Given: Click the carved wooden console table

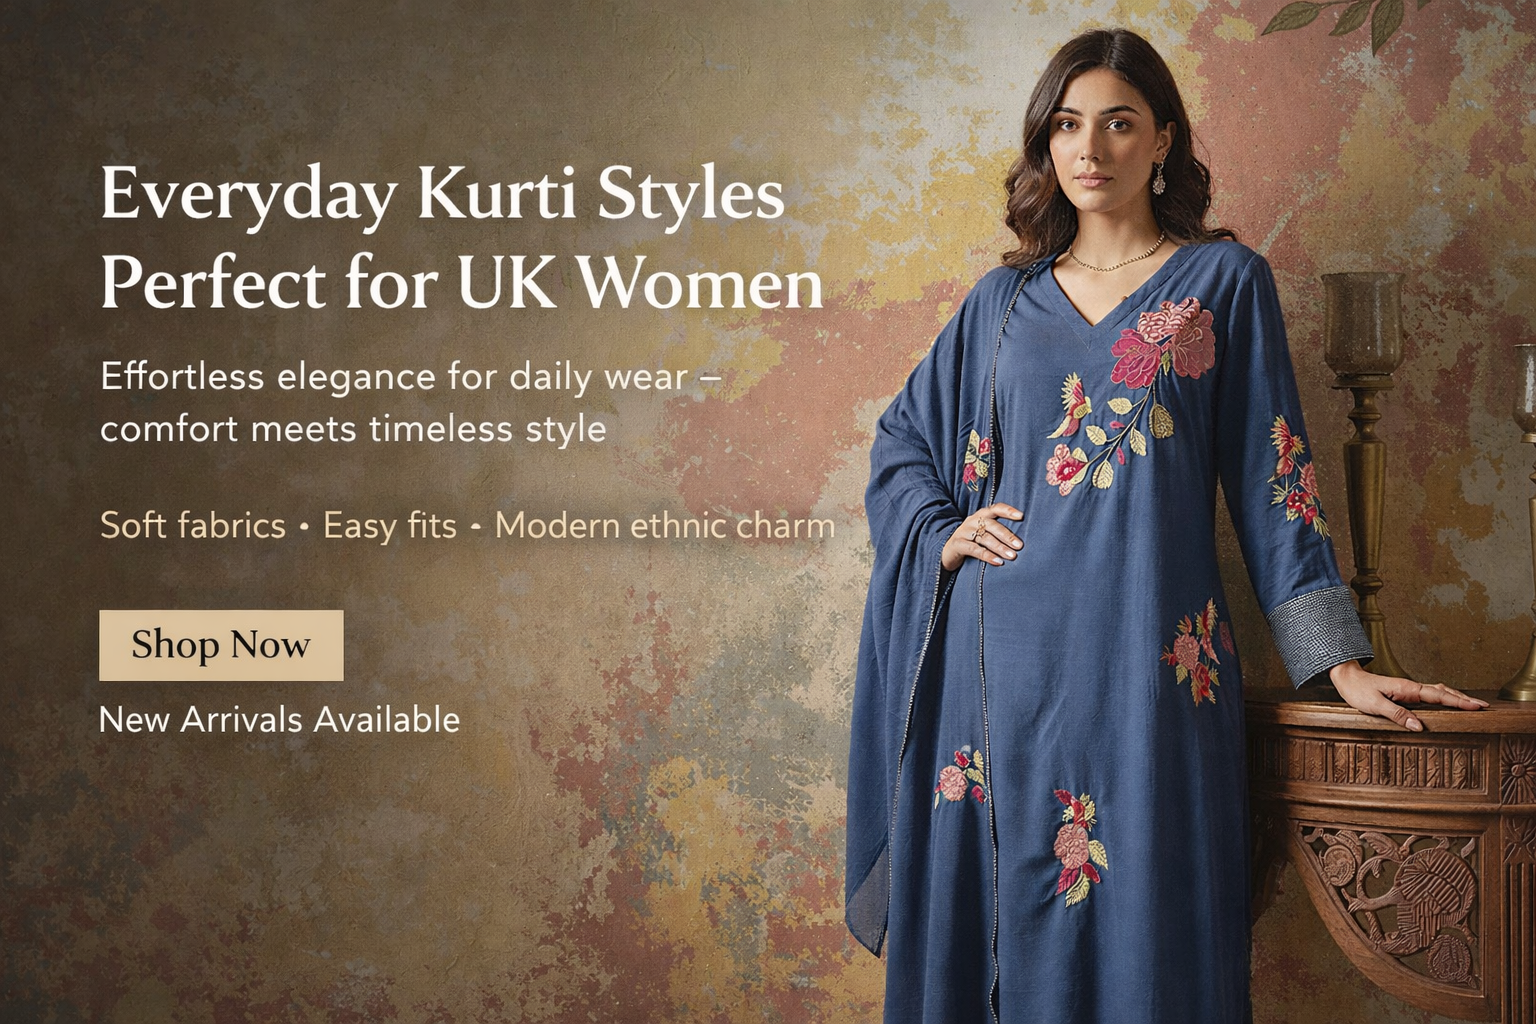Looking at the screenshot, I should coord(1392,850).
